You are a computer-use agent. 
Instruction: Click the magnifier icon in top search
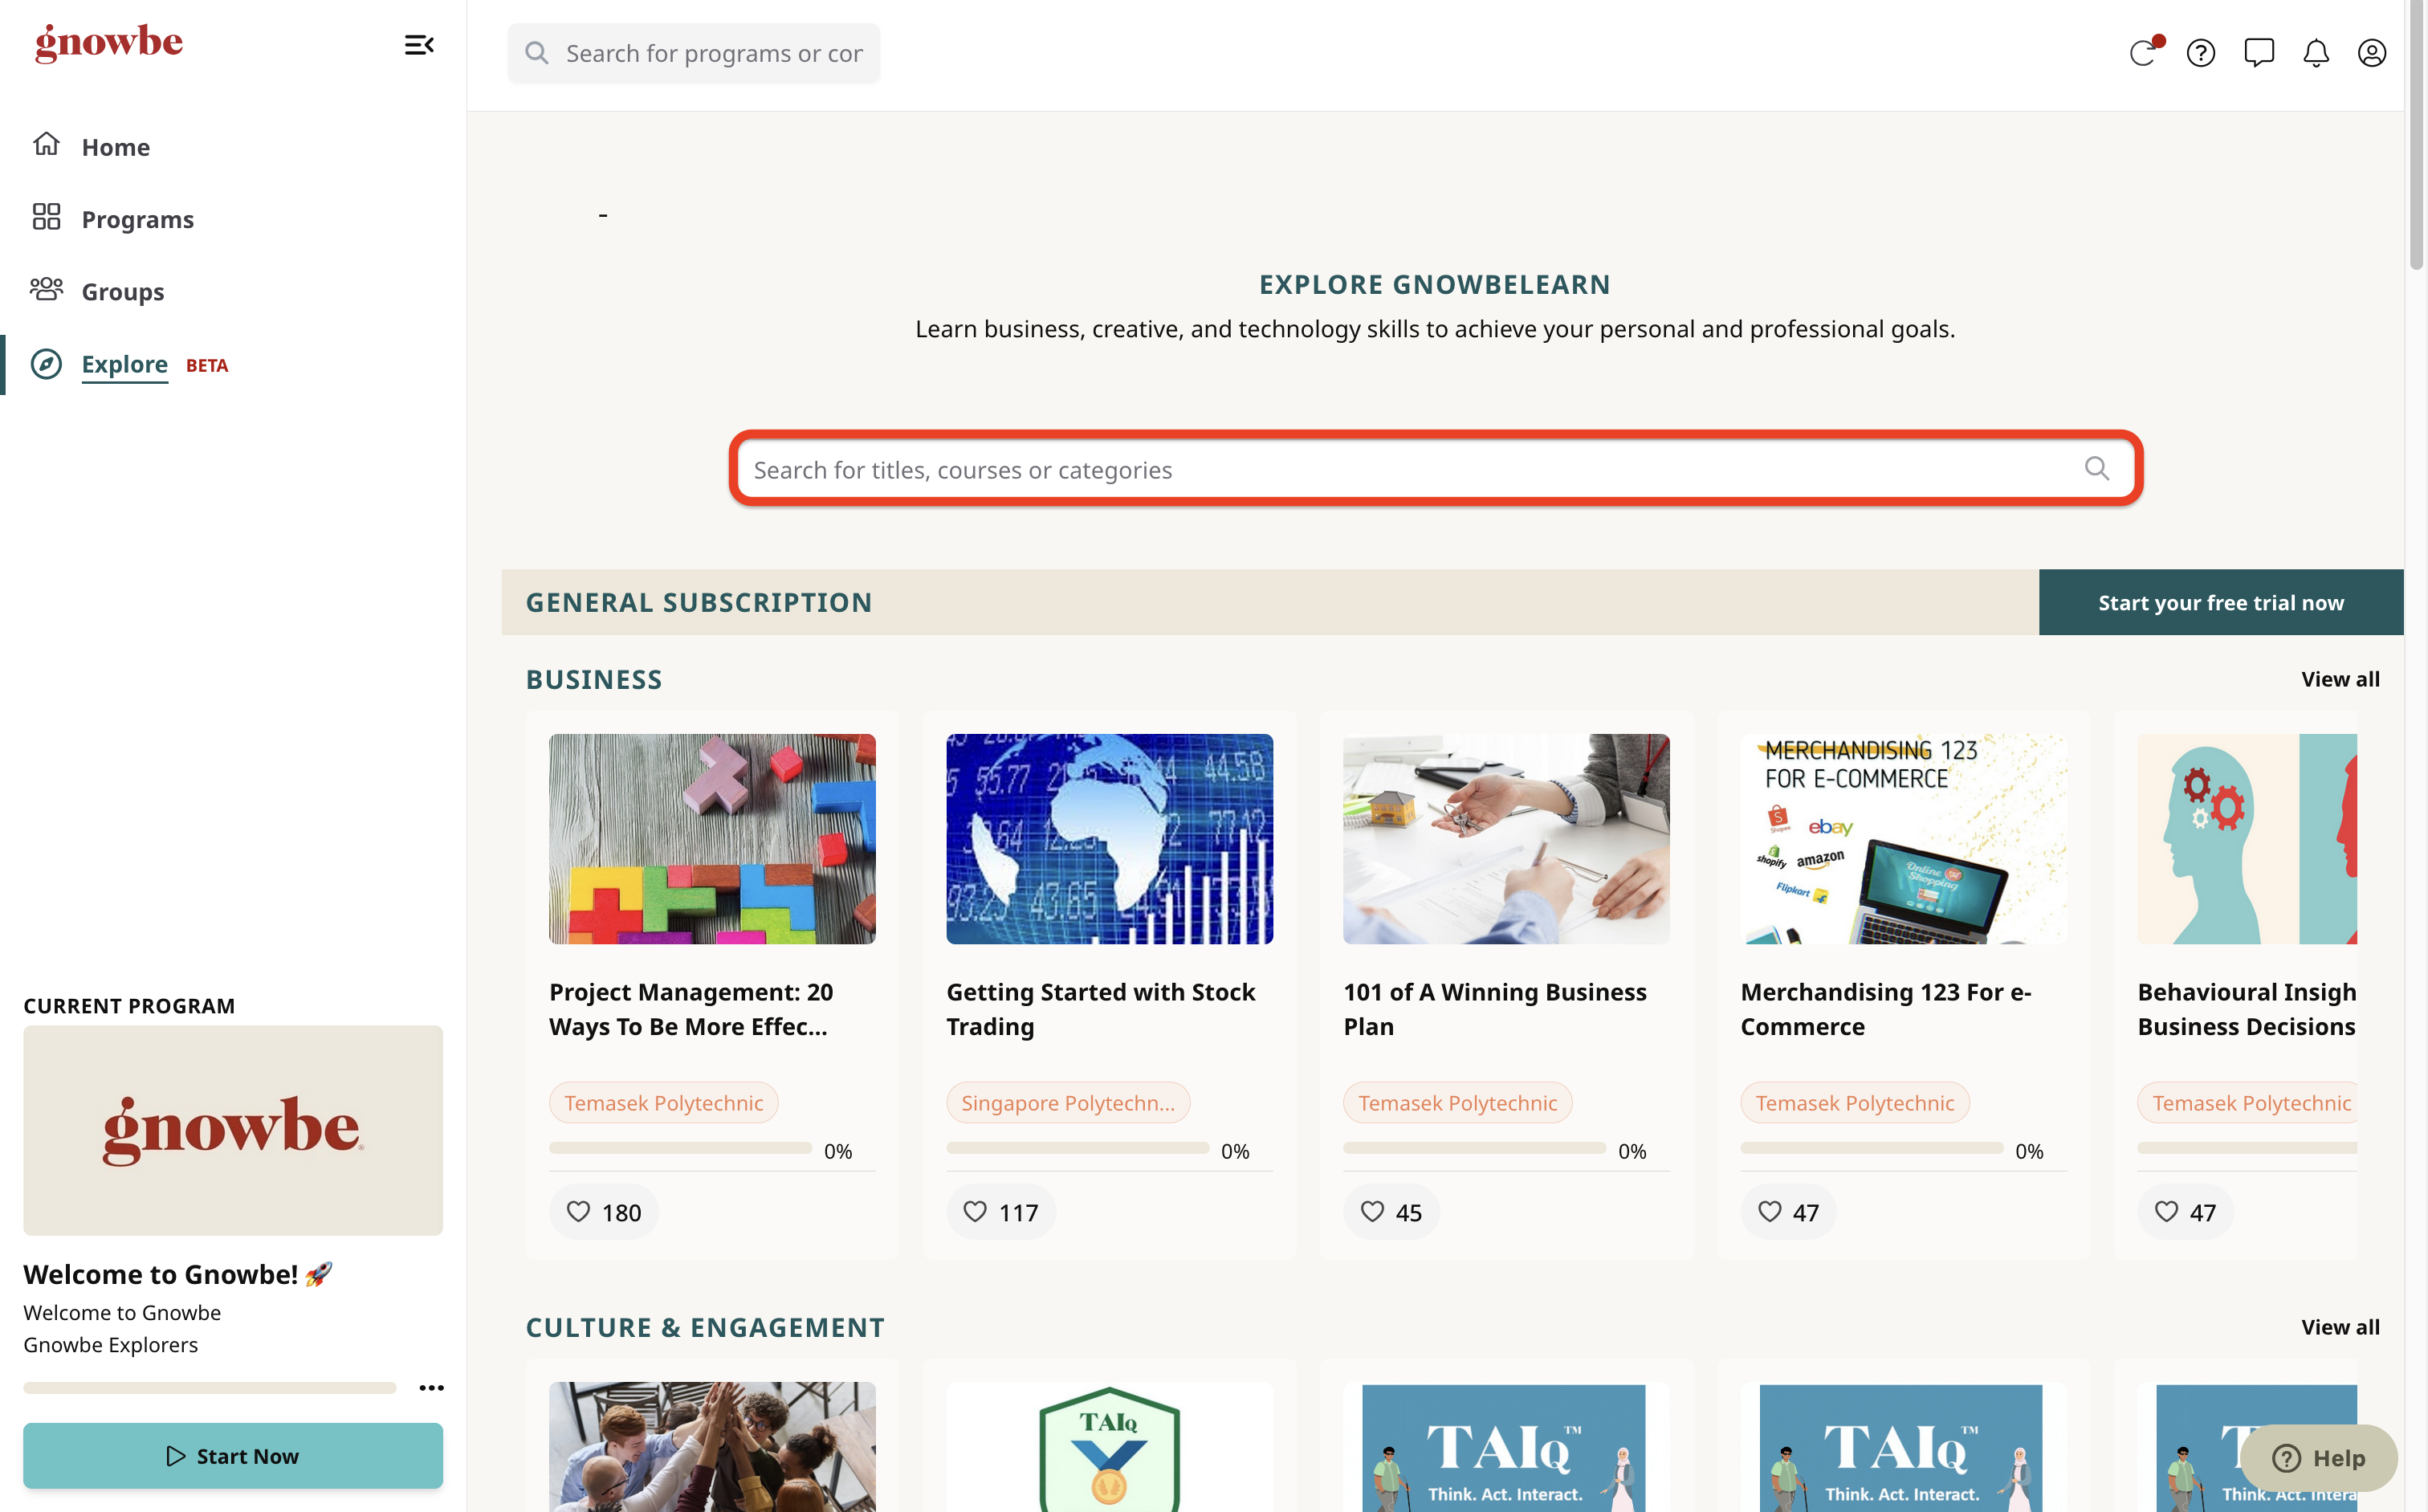coord(537,53)
